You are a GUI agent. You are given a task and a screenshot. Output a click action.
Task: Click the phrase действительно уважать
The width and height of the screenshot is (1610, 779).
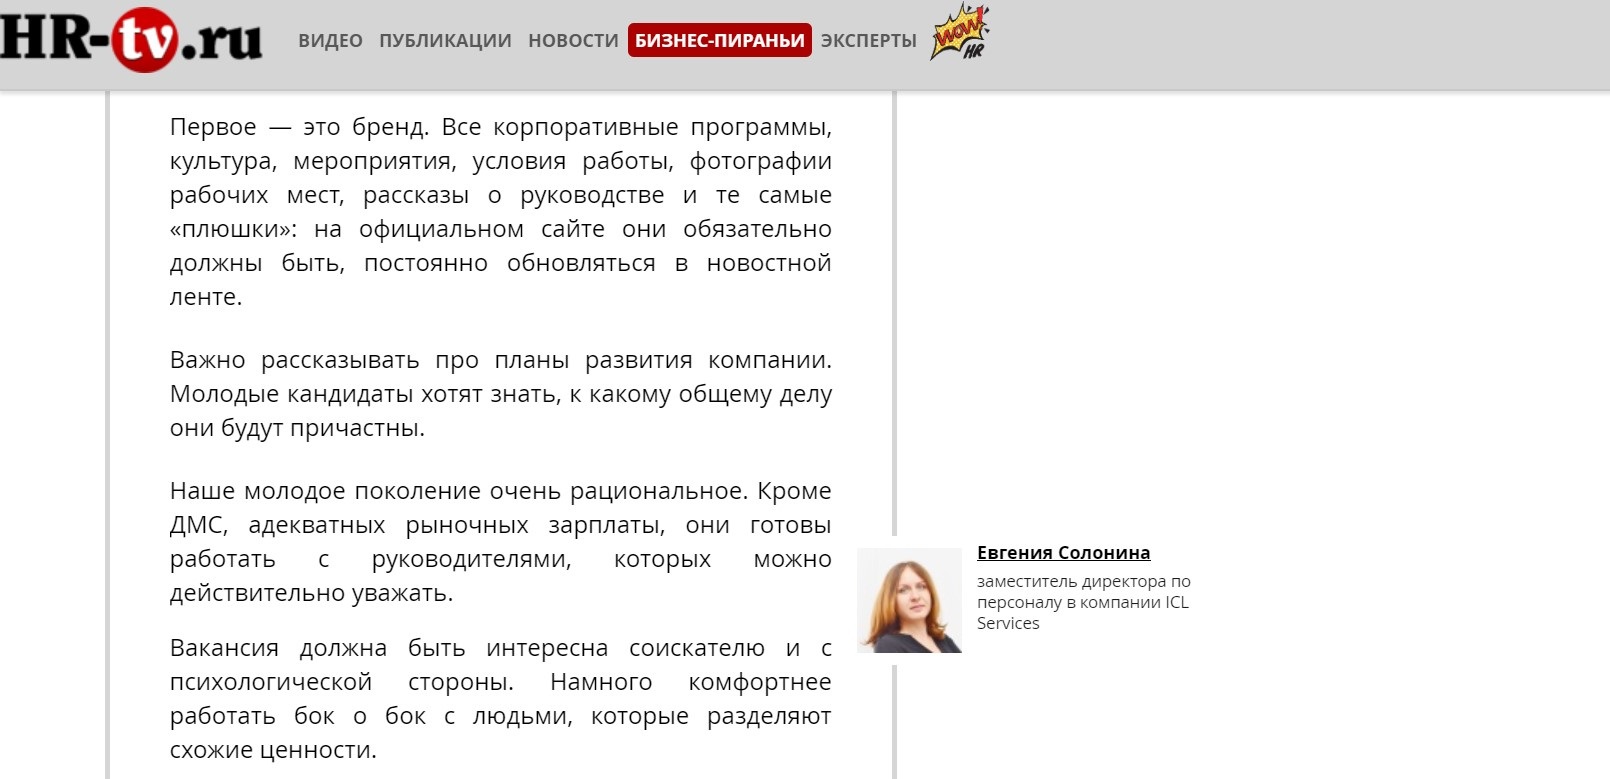click(310, 594)
